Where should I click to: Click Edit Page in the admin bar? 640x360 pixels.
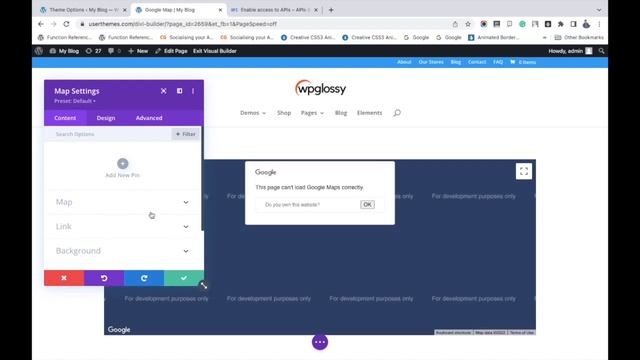point(172,51)
